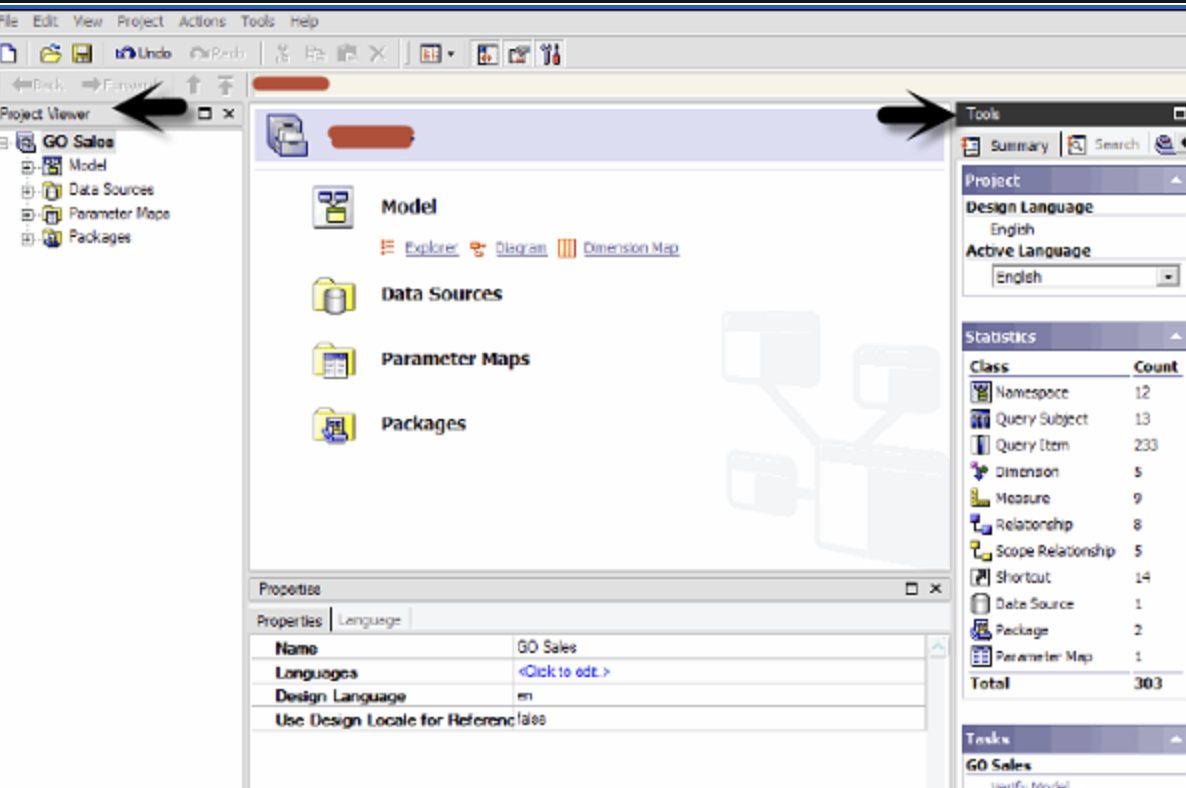Switch to the Language tab
The height and width of the screenshot is (788, 1186).
point(369,621)
